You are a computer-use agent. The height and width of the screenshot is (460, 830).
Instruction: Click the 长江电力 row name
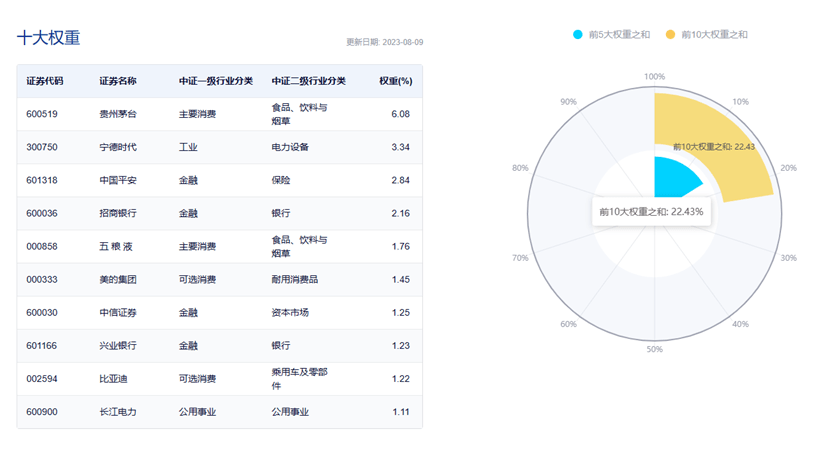pos(118,412)
